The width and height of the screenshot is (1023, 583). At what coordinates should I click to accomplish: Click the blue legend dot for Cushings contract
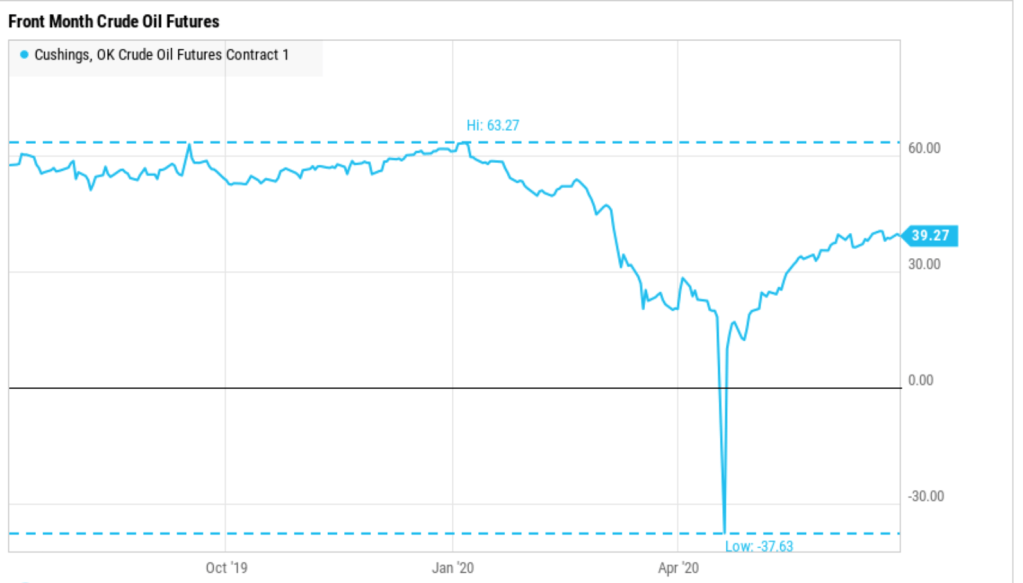pyautogui.click(x=24, y=55)
